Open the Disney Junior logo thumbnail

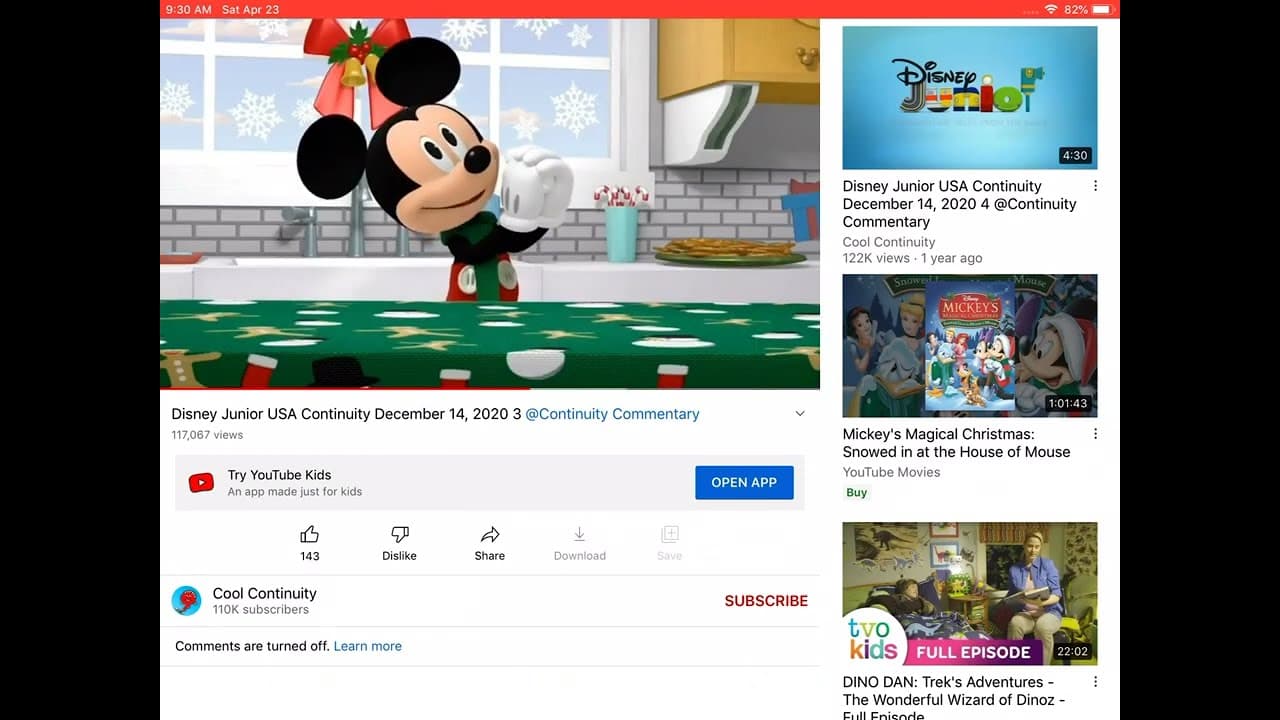[970, 98]
